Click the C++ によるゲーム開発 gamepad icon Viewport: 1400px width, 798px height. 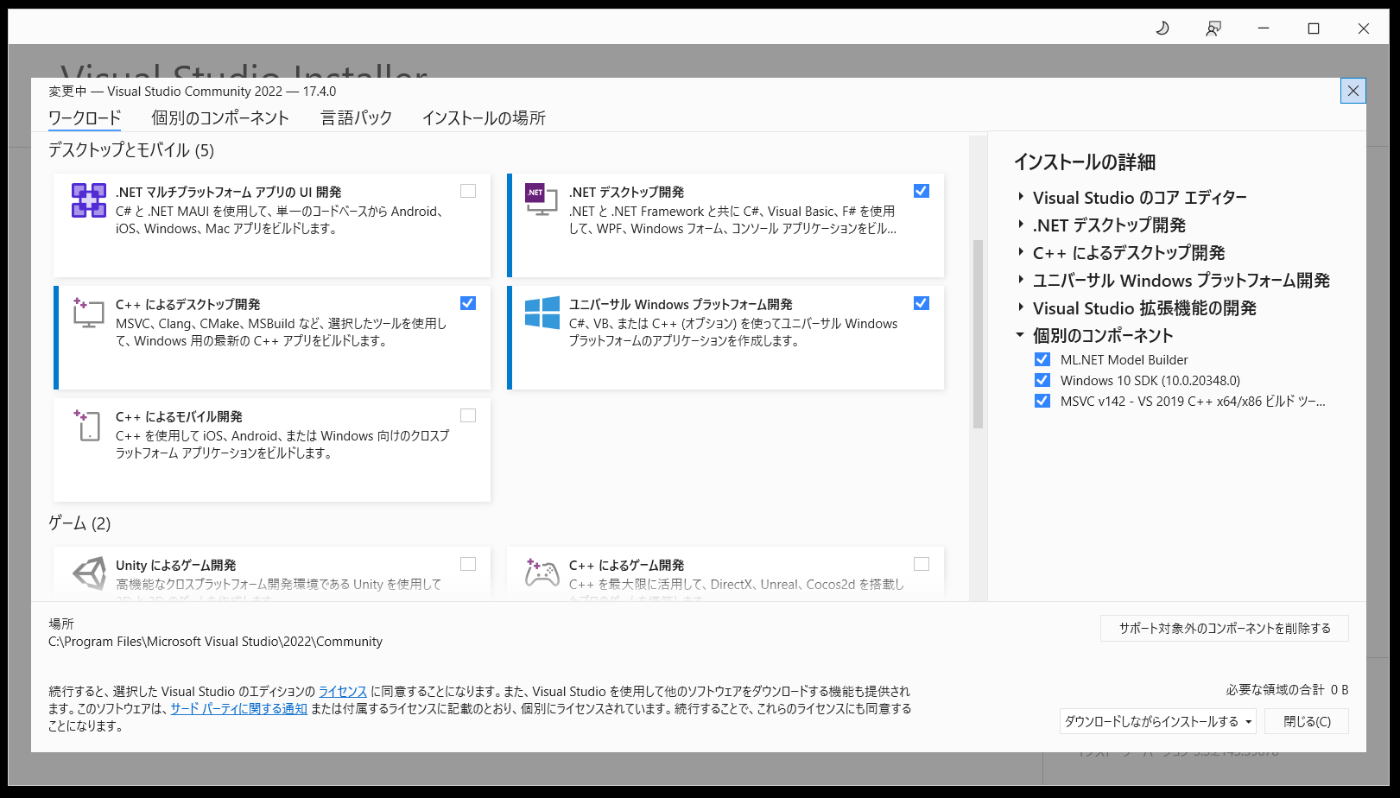tap(542, 573)
